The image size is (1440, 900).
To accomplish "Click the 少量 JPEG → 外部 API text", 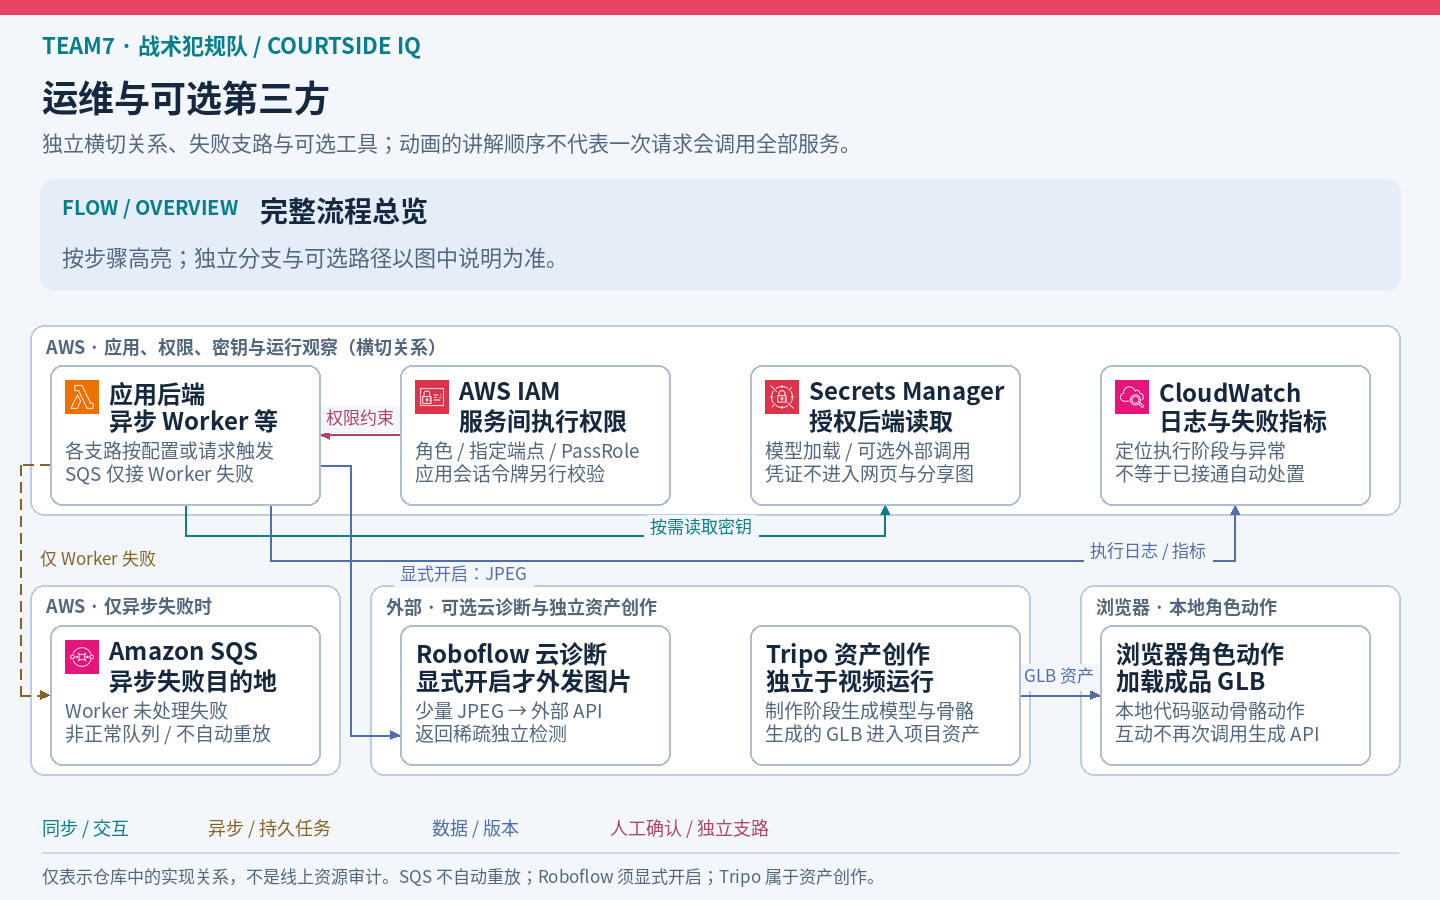I will tap(509, 711).
